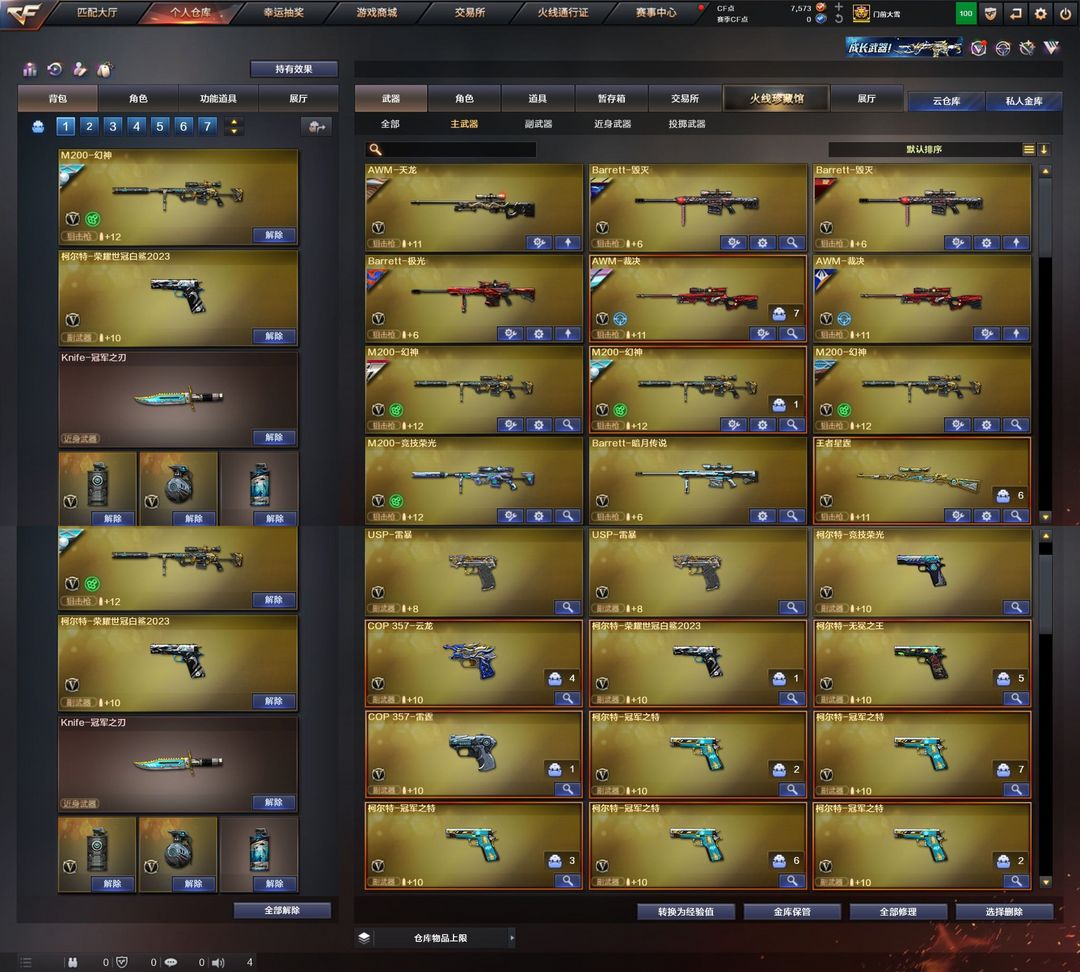Viewport: 1080px width, 972px height.
Task: Click the blue bag icon beside slot 1
Action: click(38, 127)
